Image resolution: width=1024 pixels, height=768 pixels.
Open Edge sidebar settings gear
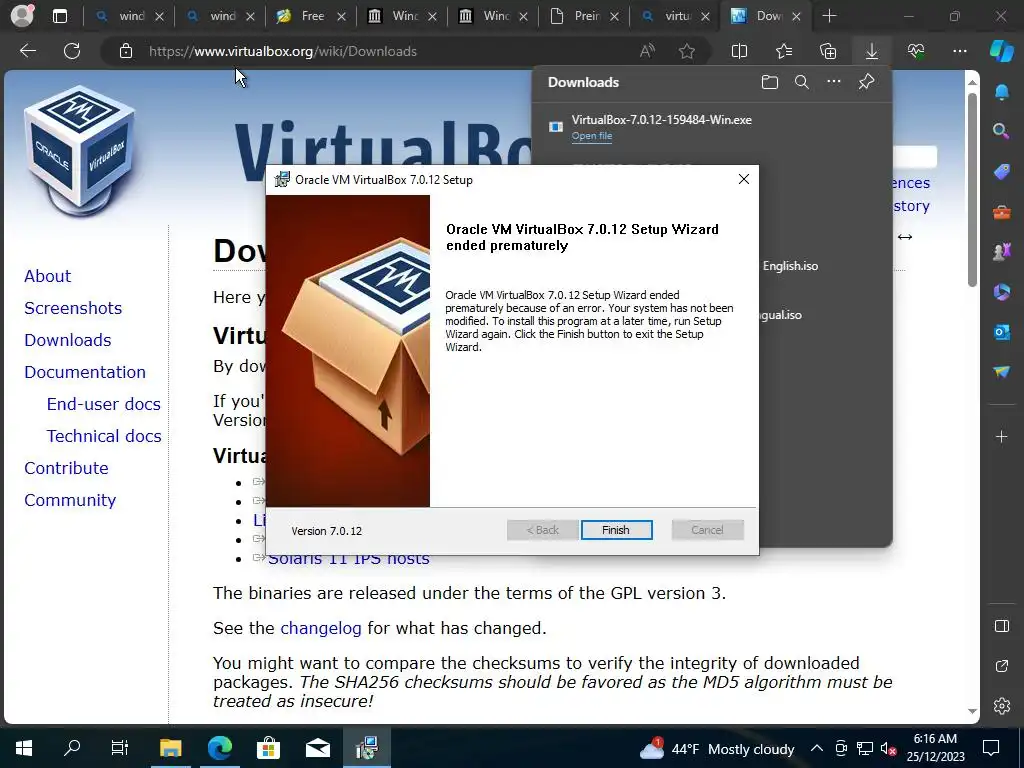pos(1001,706)
